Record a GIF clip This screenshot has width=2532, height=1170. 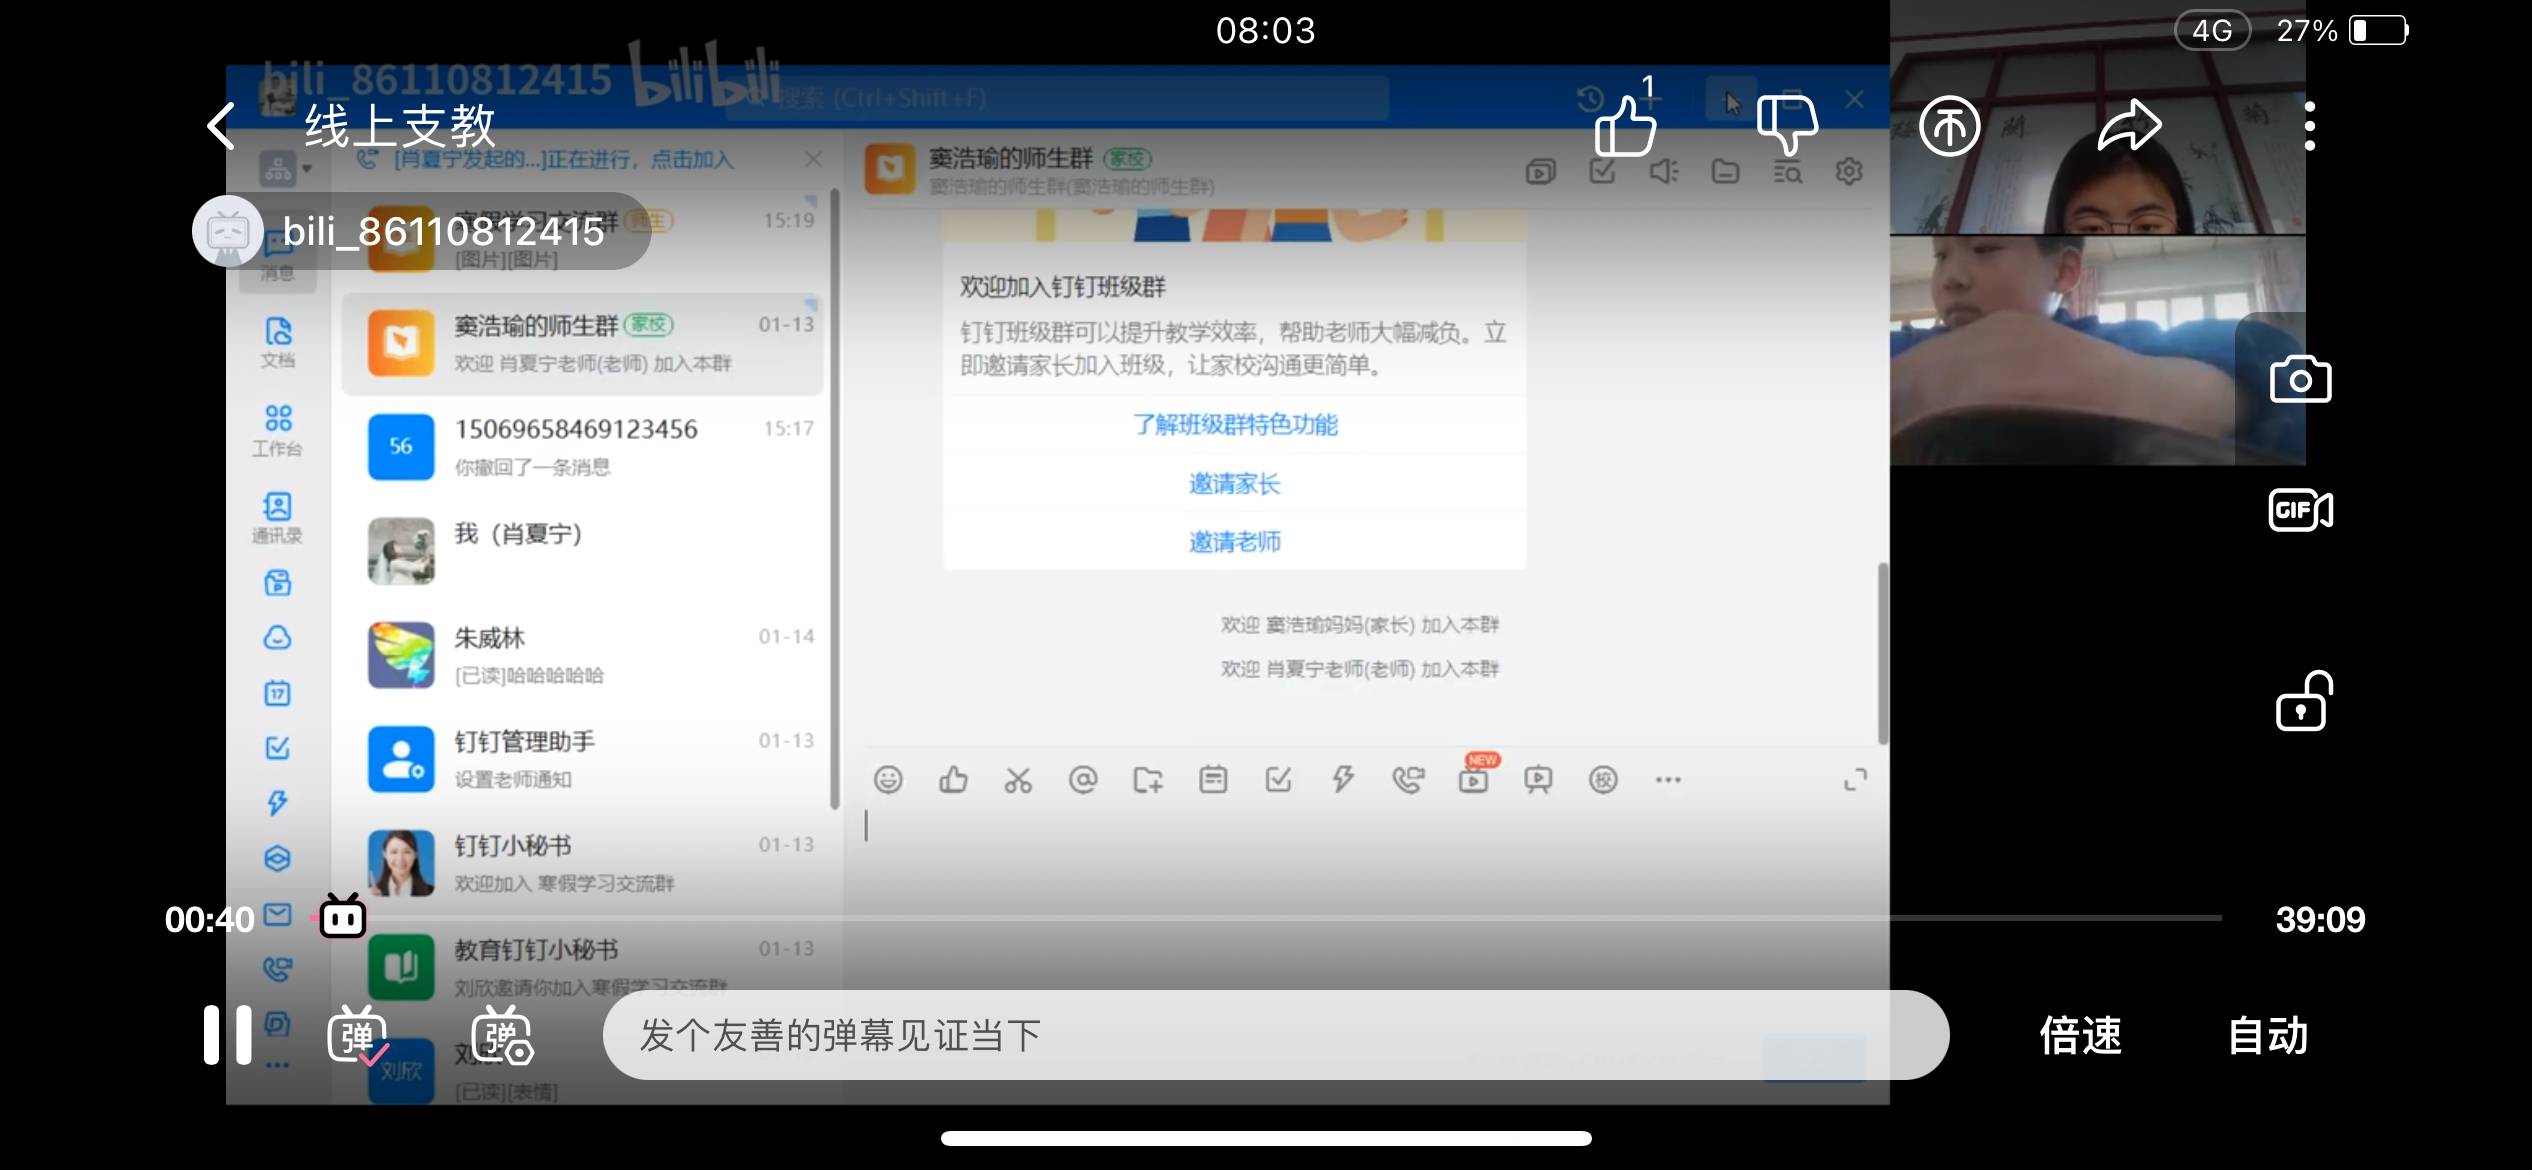click(x=2300, y=510)
